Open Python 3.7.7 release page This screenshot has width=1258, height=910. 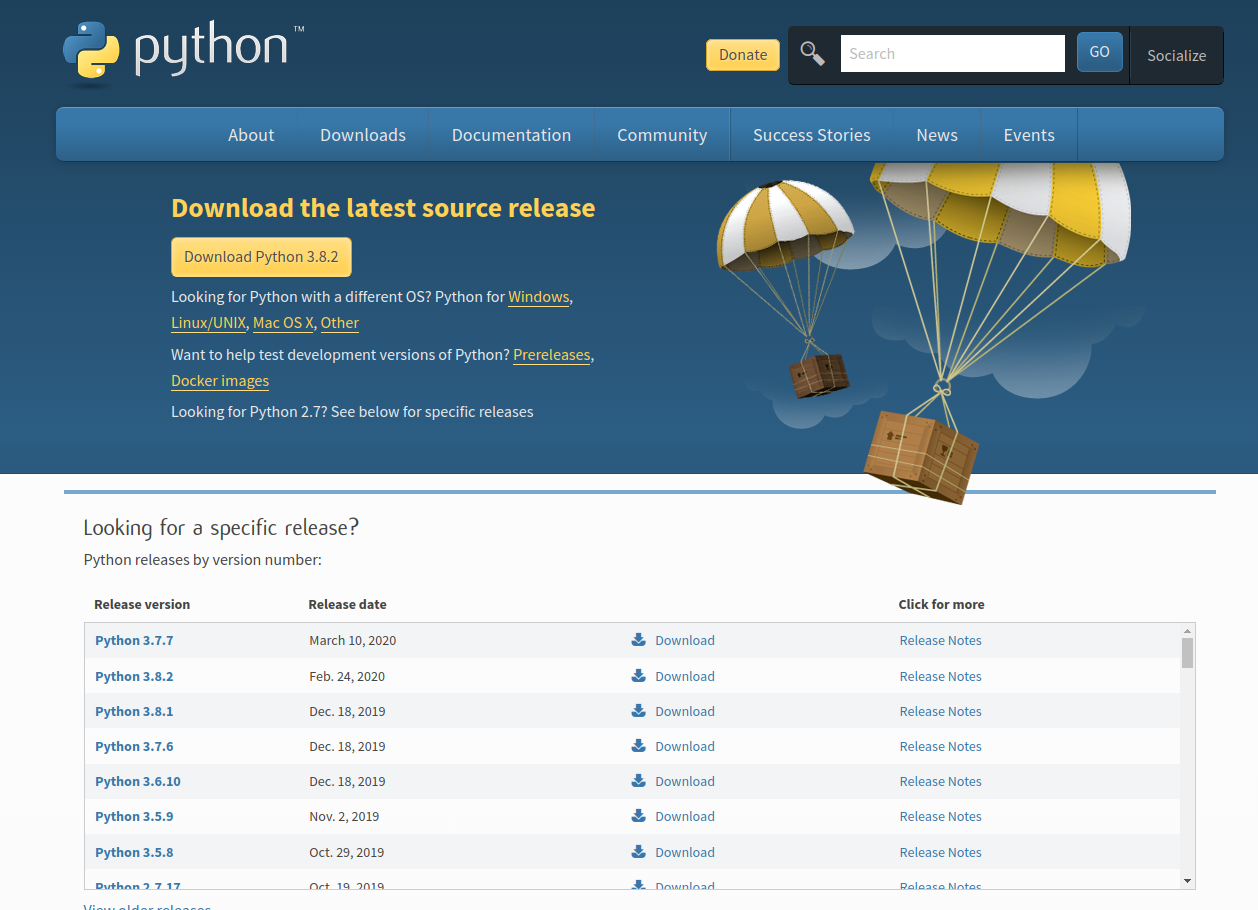click(134, 640)
